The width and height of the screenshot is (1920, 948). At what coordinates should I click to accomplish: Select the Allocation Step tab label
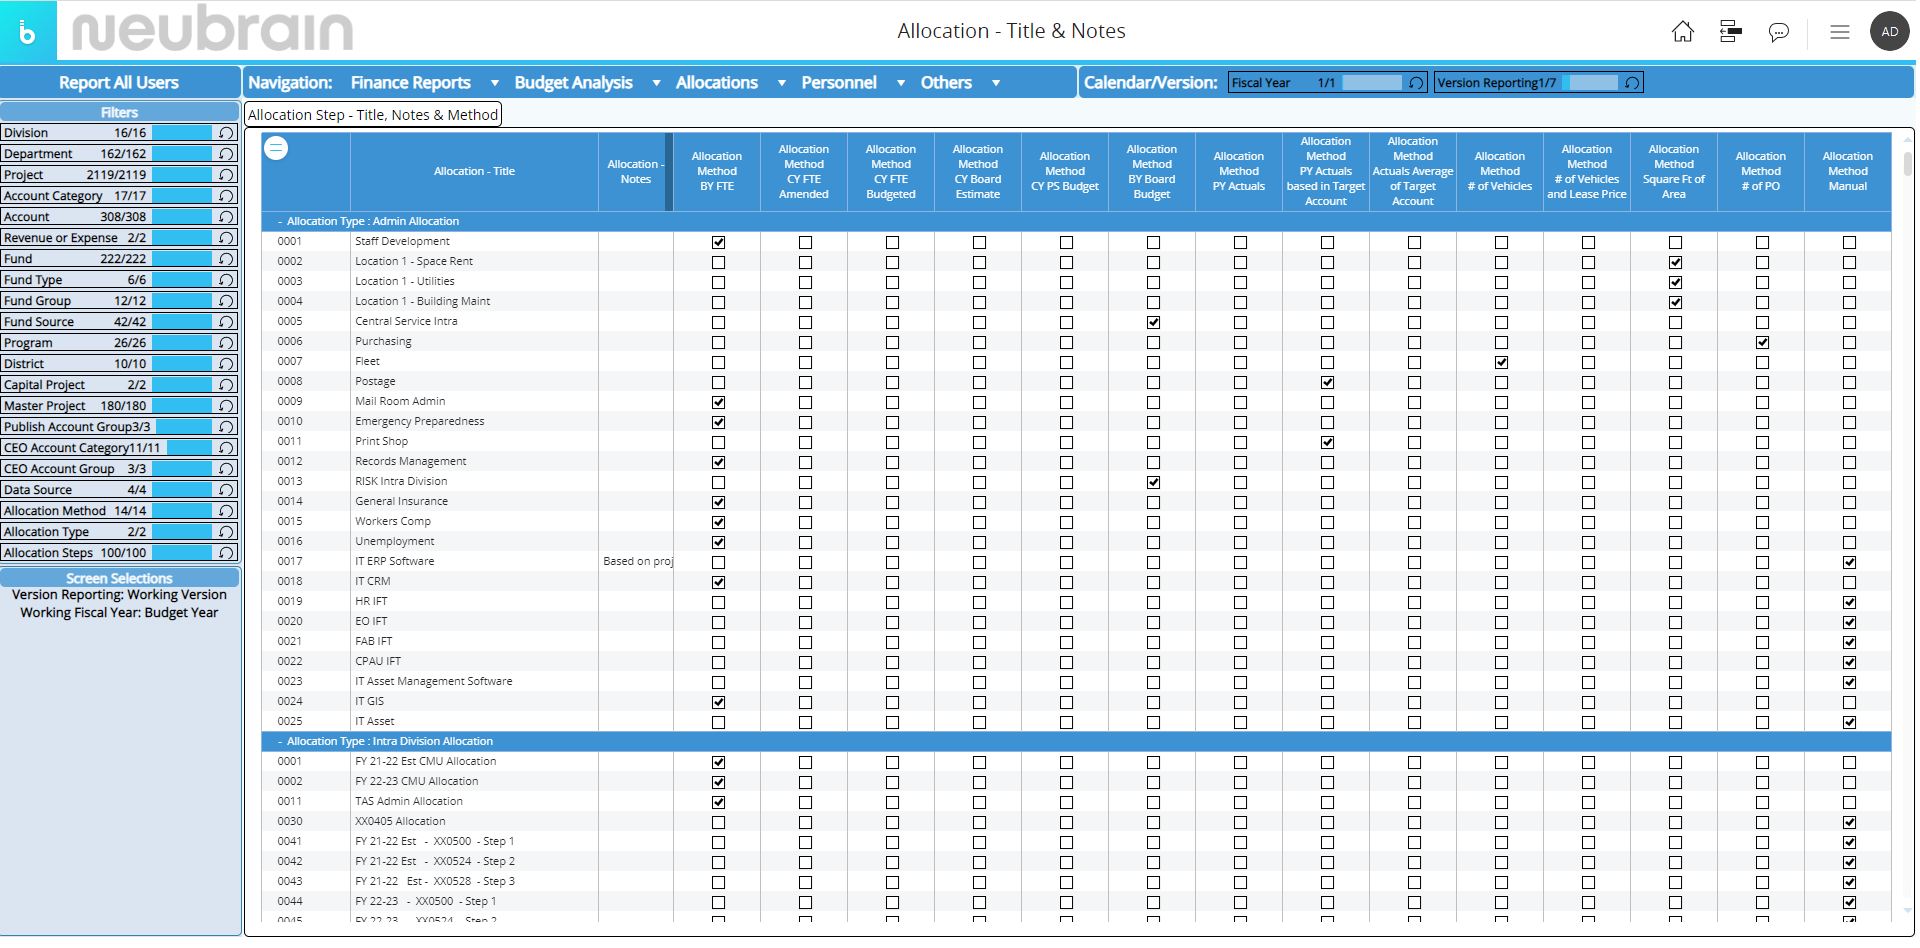[372, 115]
